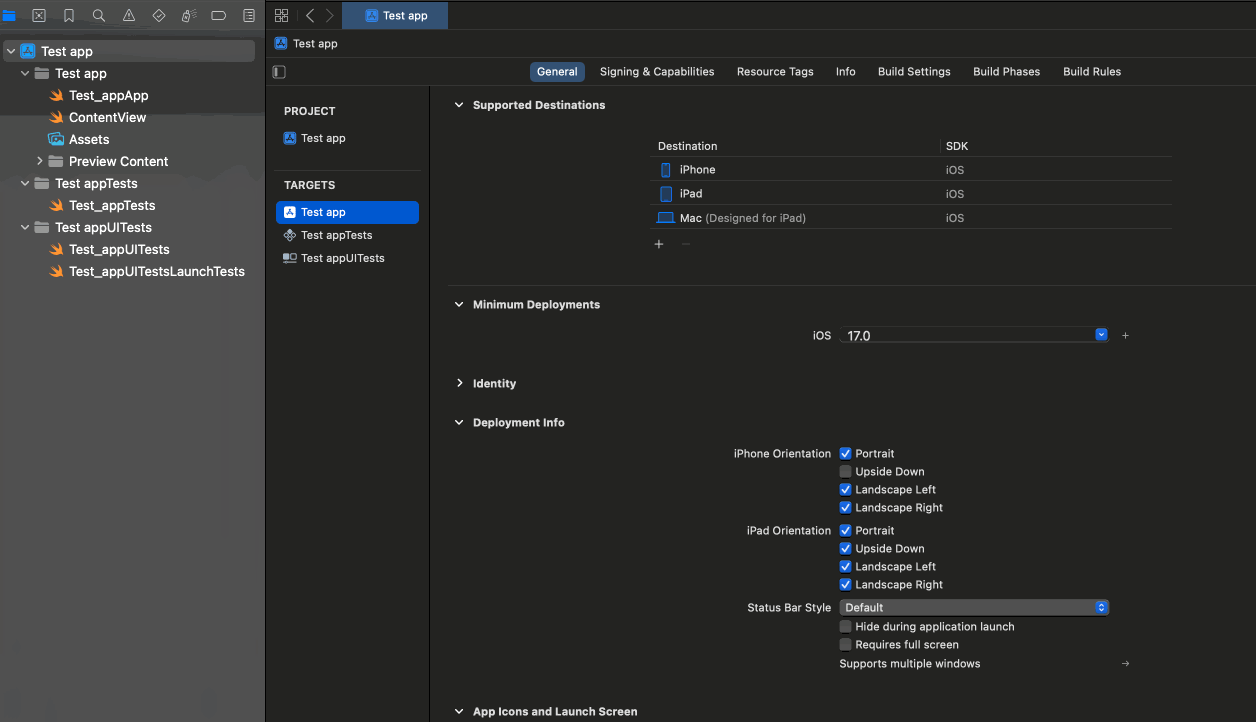This screenshot has width=1256, height=722.
Task: Expand the Preview Content folder
Action: pyautogui.click(x=40, y=161)
